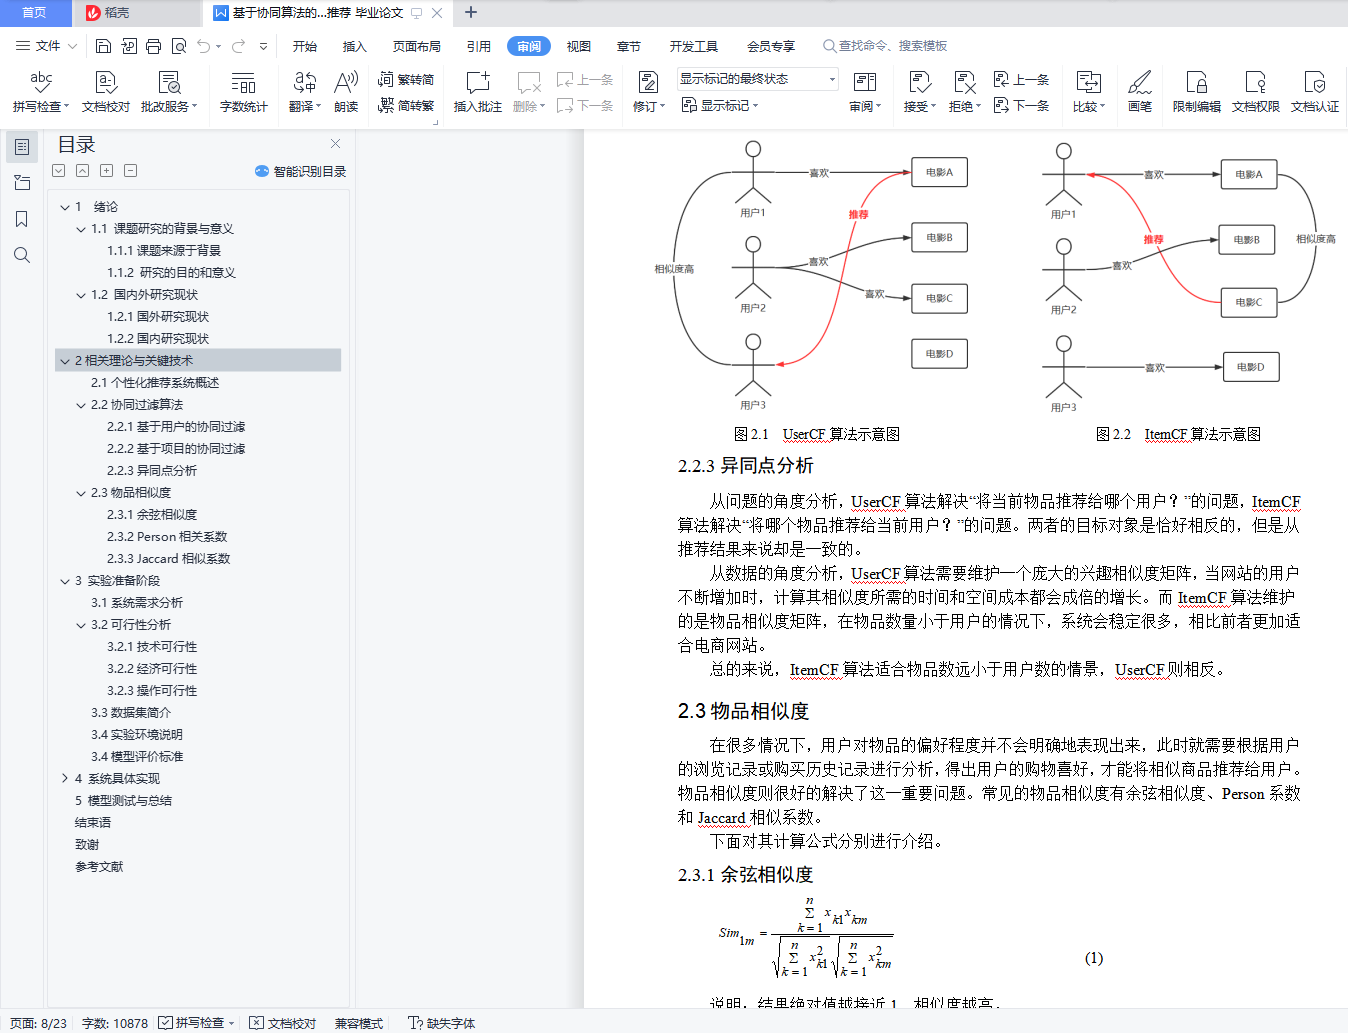1348x1033 pixels.
Task: Open a new tab with the plus button
Action: pyautogui.click(x=471, y=13)
